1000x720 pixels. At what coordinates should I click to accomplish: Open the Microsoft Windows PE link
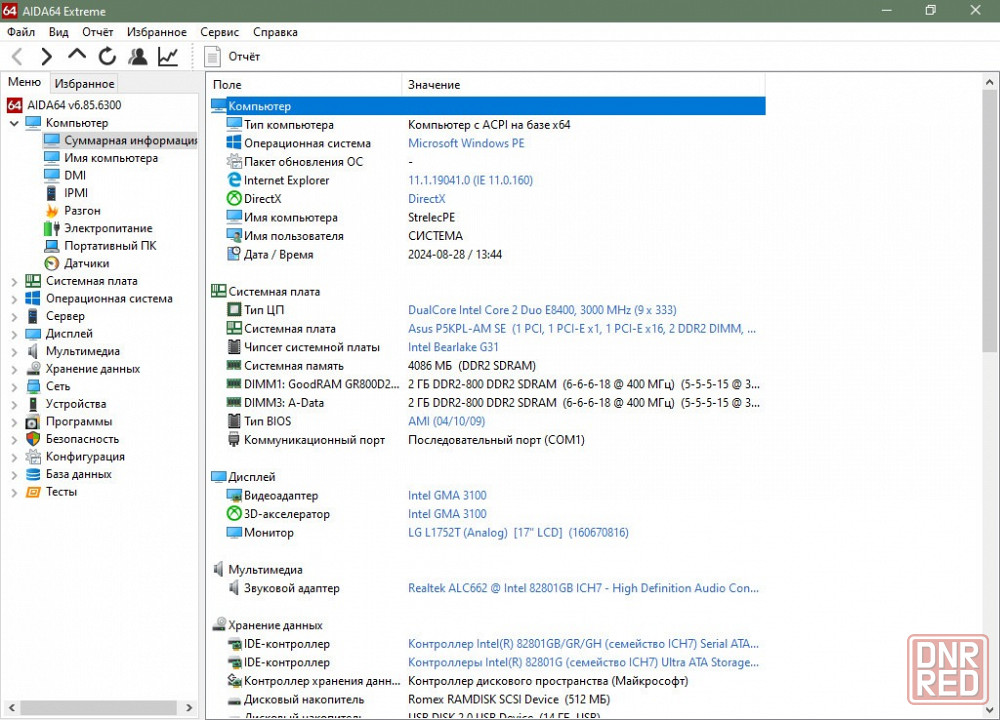coord(466,143)
